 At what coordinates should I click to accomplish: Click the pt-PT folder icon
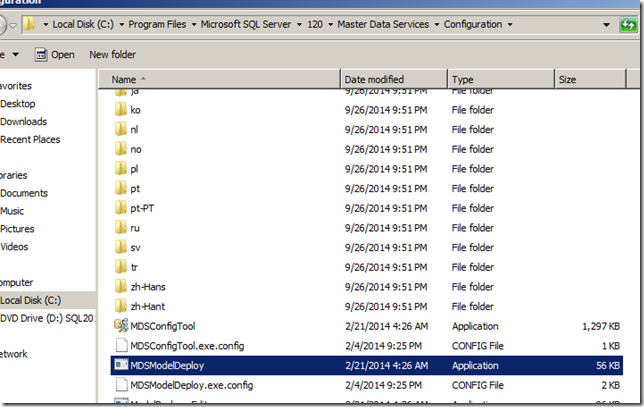tap(121, 208)
